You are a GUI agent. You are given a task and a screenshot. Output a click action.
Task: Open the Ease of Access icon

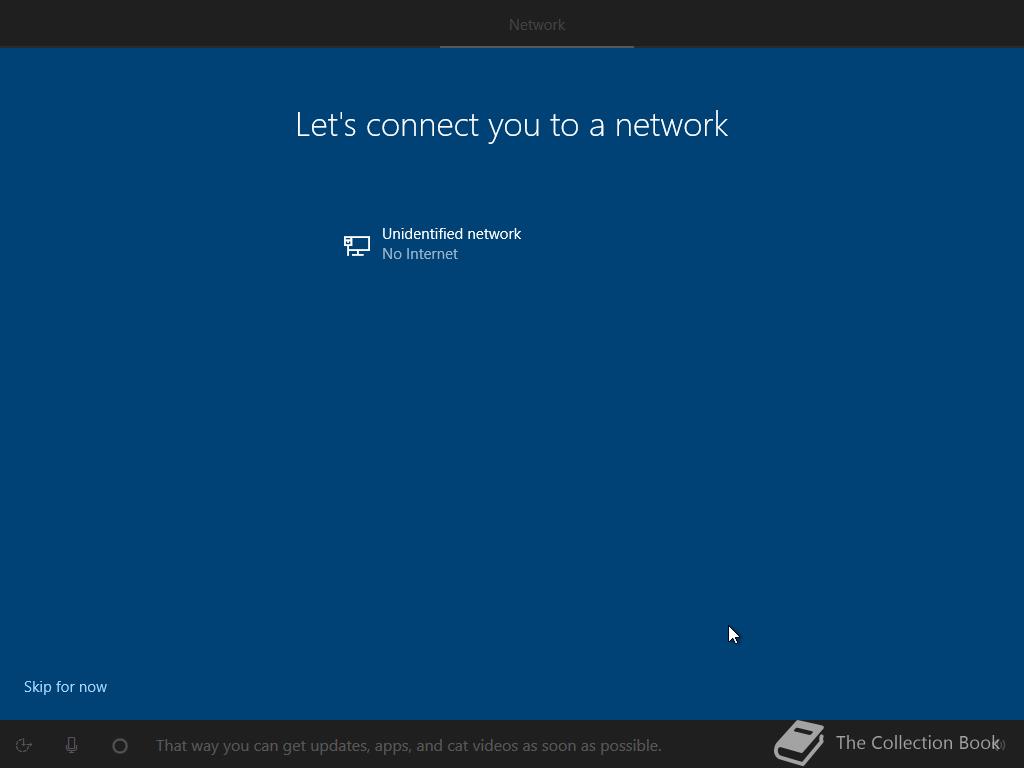[x=24, y=745]
